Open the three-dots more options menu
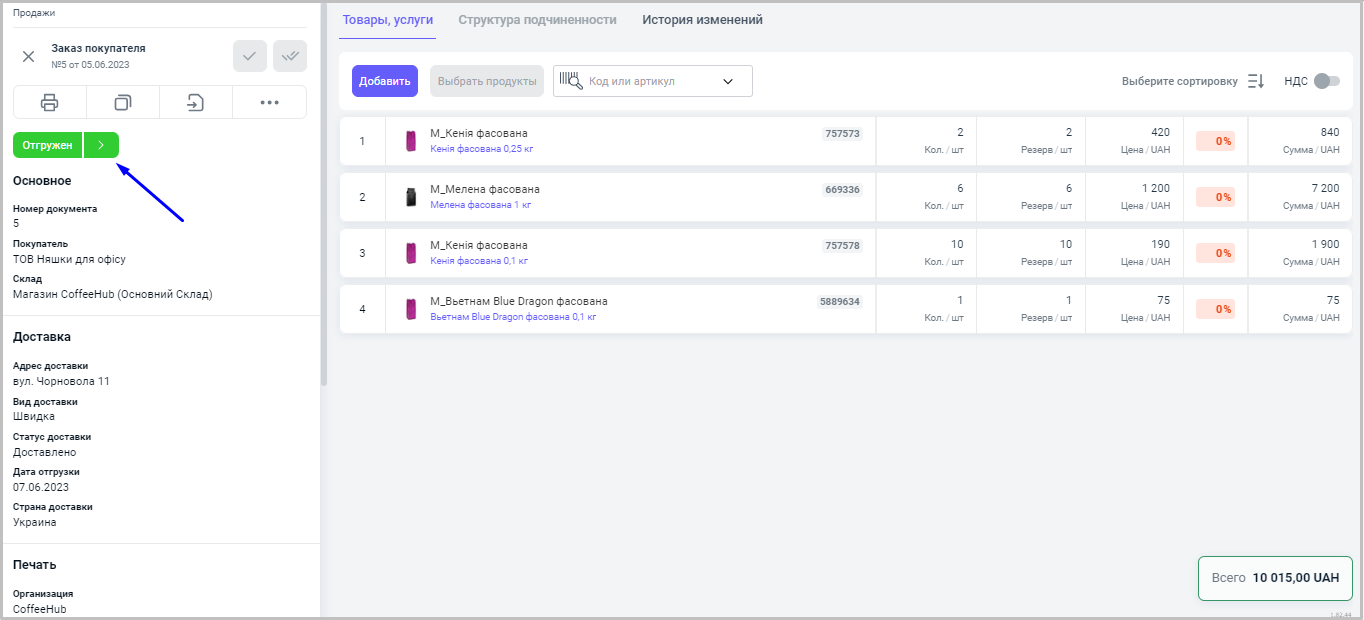 click(x=269, y=102)
